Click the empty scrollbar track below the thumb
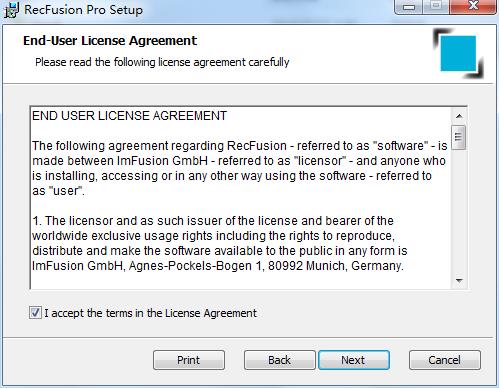The width and height of the screenshot is (499, 388). click(x=459, y=211)
